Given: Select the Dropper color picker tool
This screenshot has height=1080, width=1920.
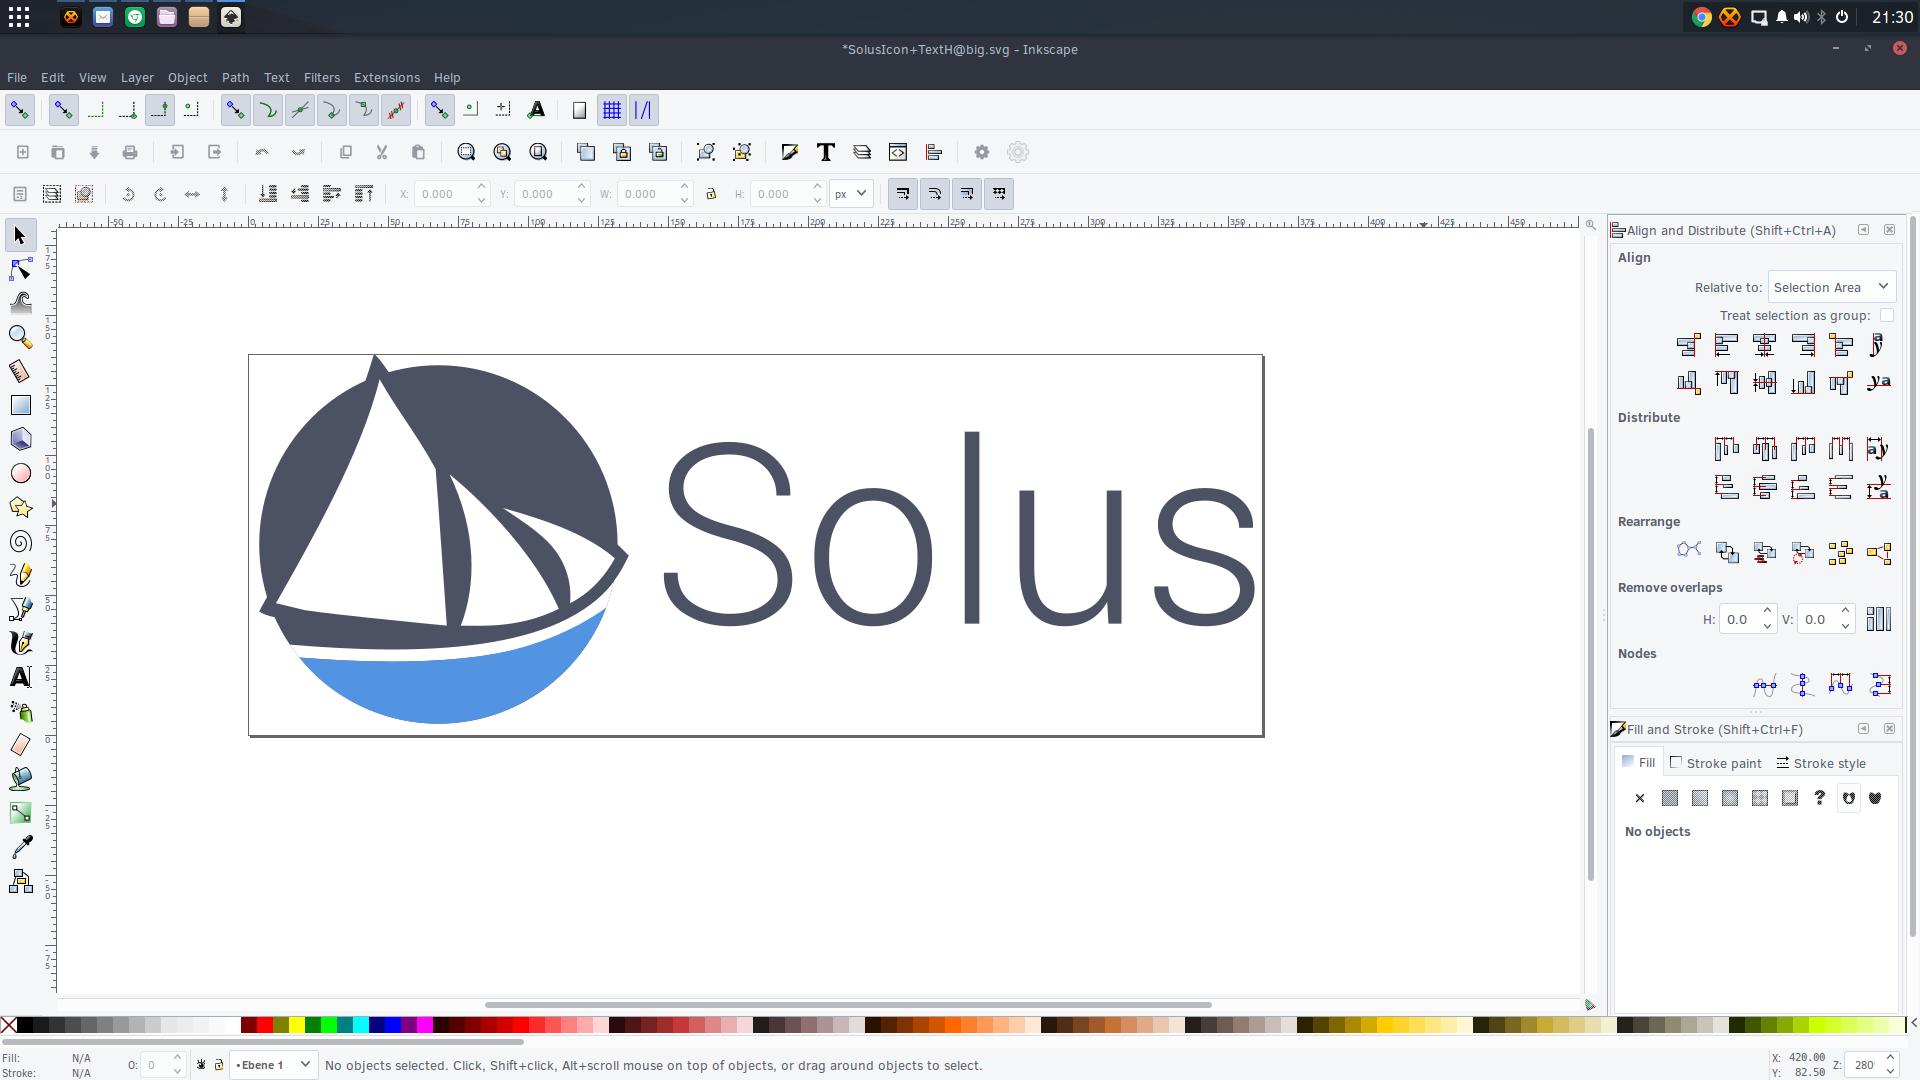Looking at the screenshot, I should click(x=20, y=847).
